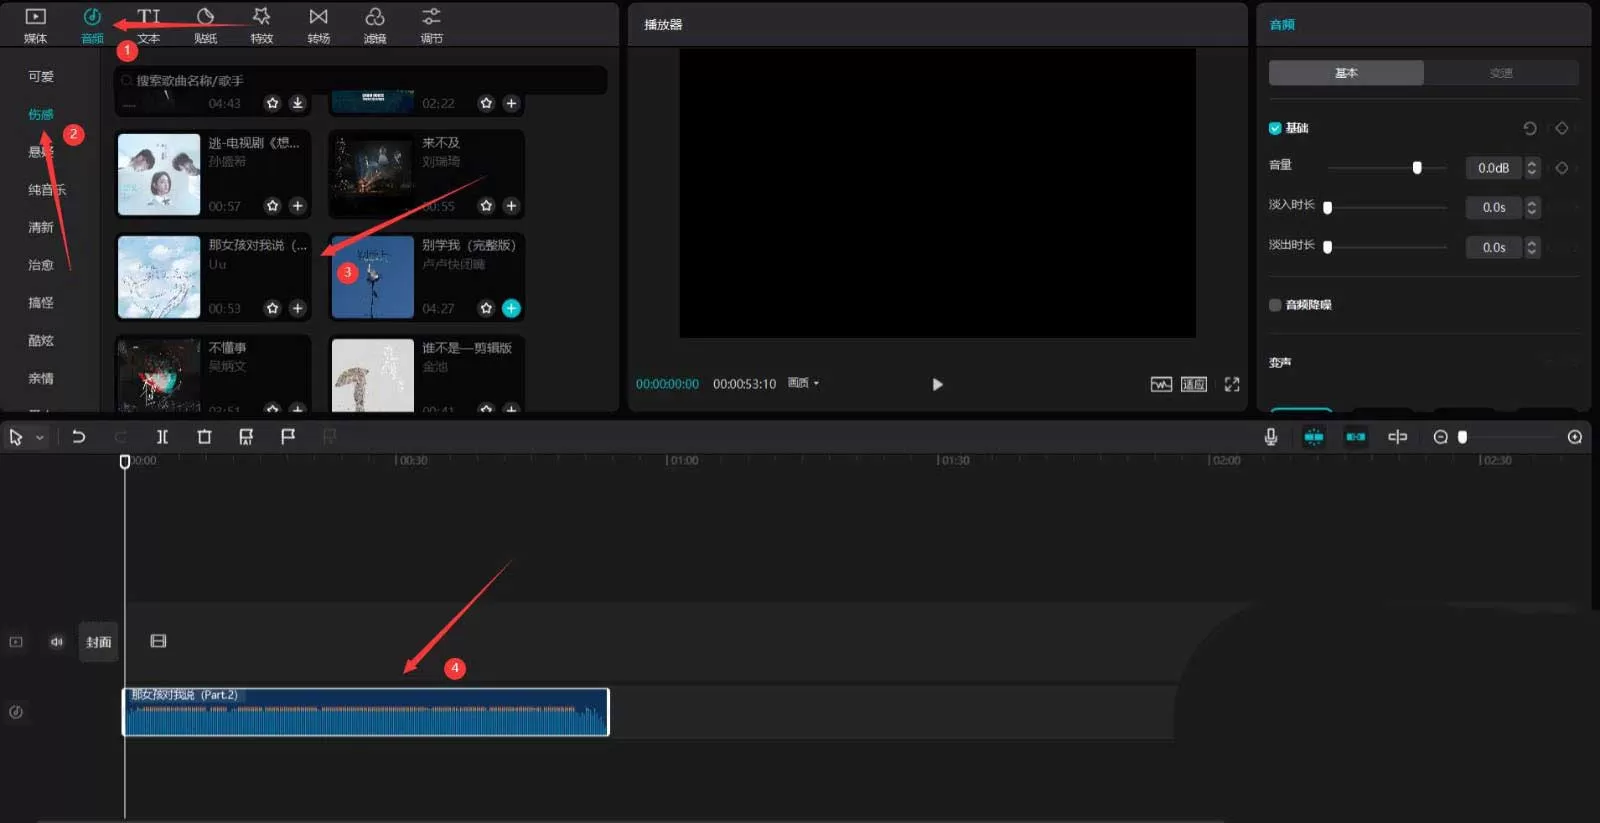Toggle auto snapping in timeline
Viewport: 1600px width, 823px height.
[x=1356, y=437]
